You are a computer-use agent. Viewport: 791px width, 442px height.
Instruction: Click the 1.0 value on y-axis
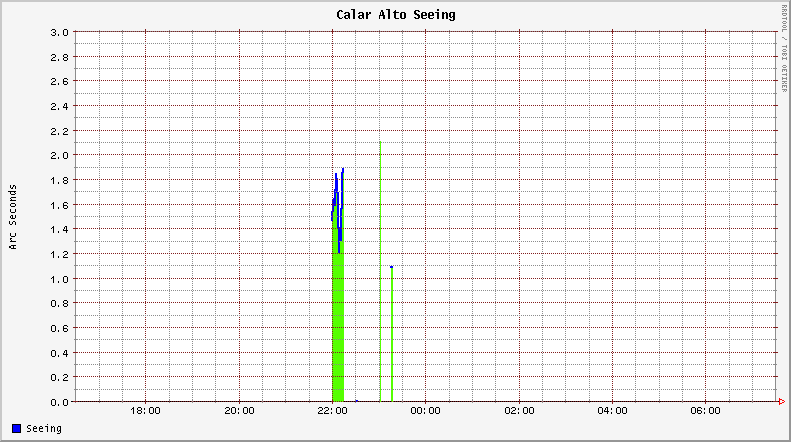[x=59, y=279]
